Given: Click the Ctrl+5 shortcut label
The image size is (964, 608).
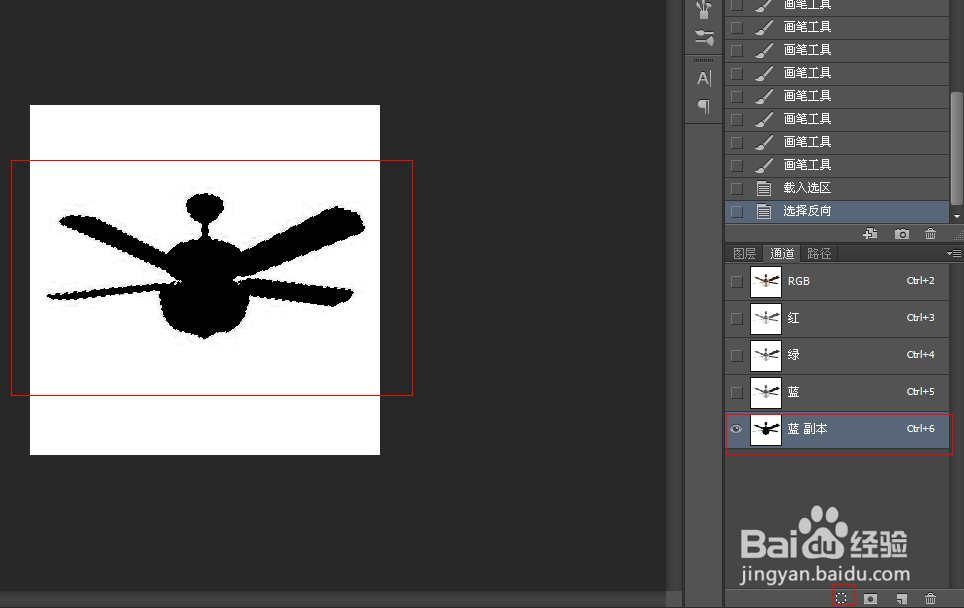Looking at the screenshot, I should click(920, 391).
